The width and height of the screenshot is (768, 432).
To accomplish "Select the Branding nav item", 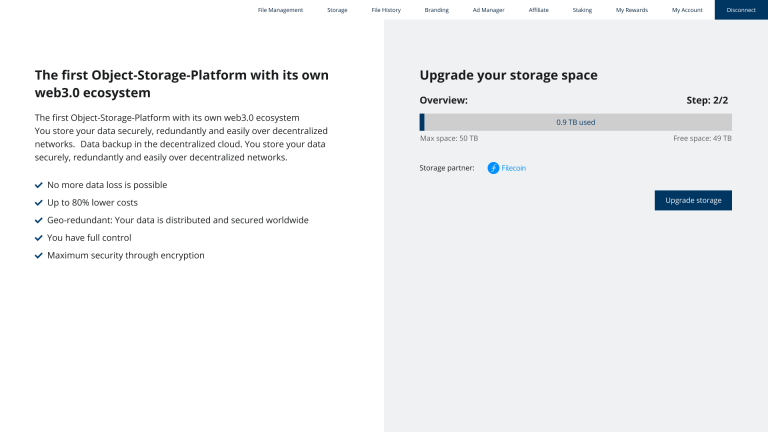I will 436,10.
